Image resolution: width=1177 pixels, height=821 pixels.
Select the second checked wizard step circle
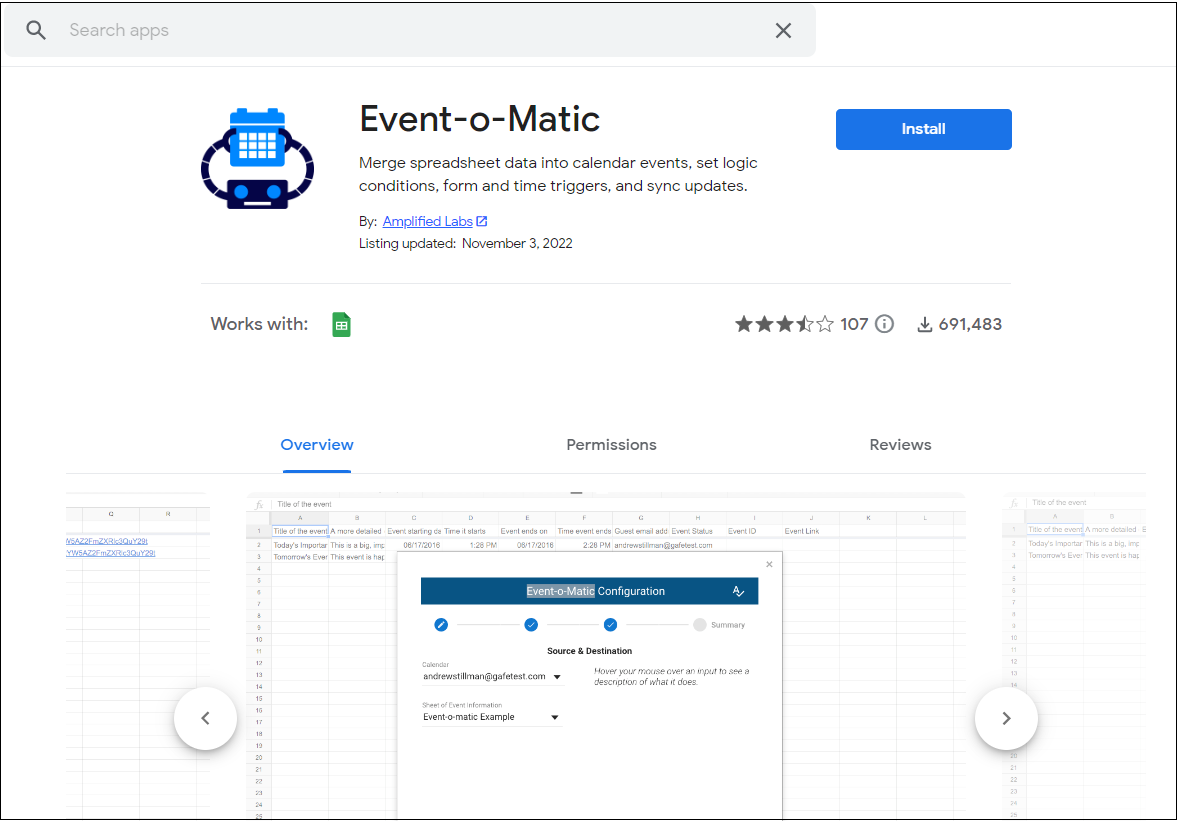[x=531, y=624]
